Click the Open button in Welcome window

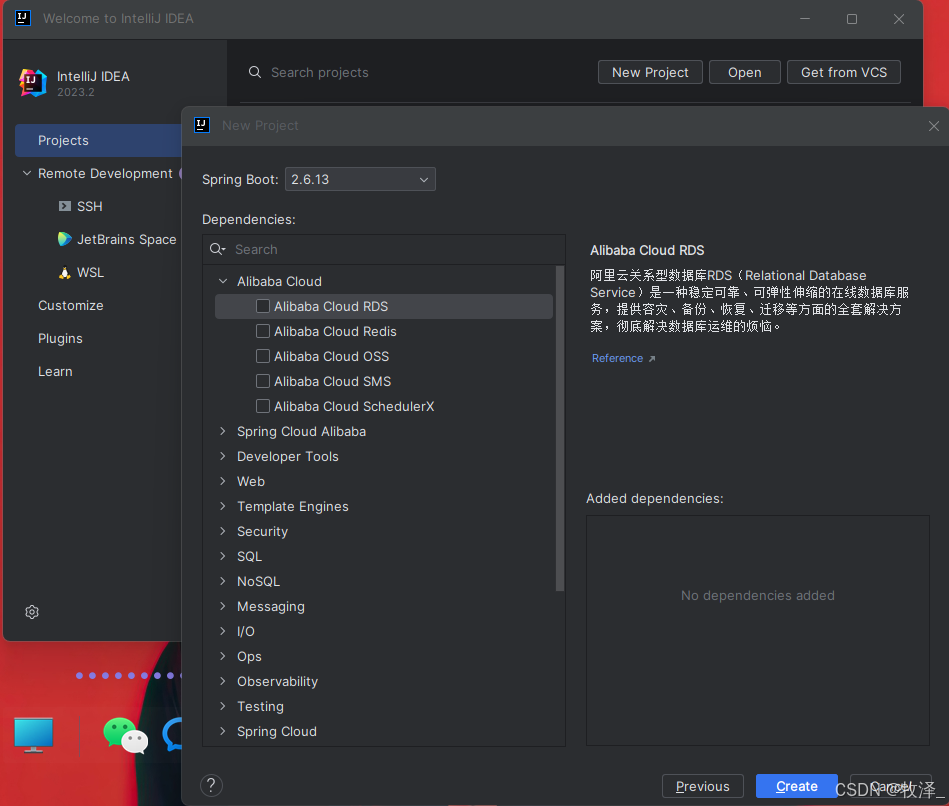(x=744, y=73)
